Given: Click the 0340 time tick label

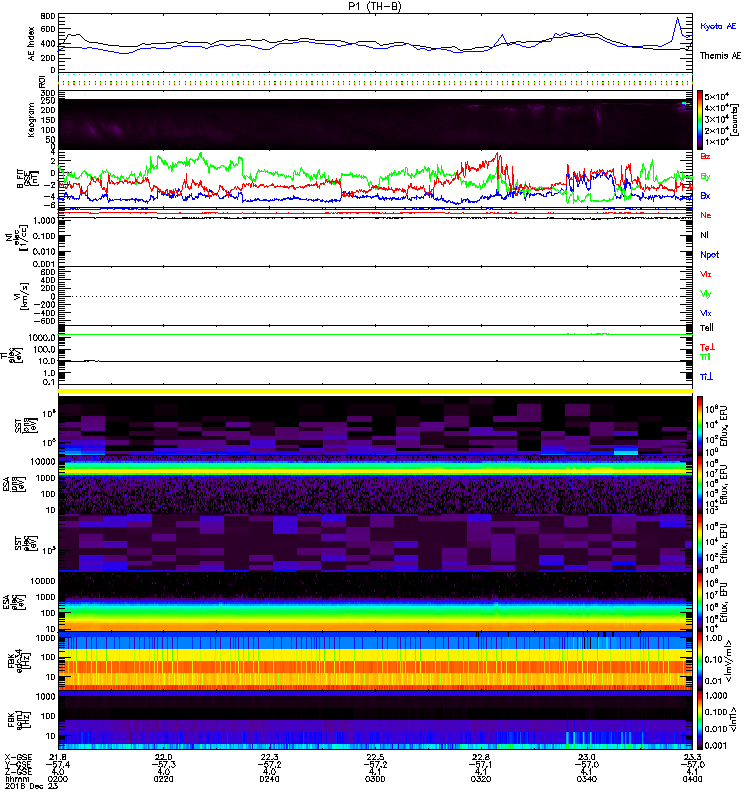Looking at the screenshot, I should (x=587, y=779).
